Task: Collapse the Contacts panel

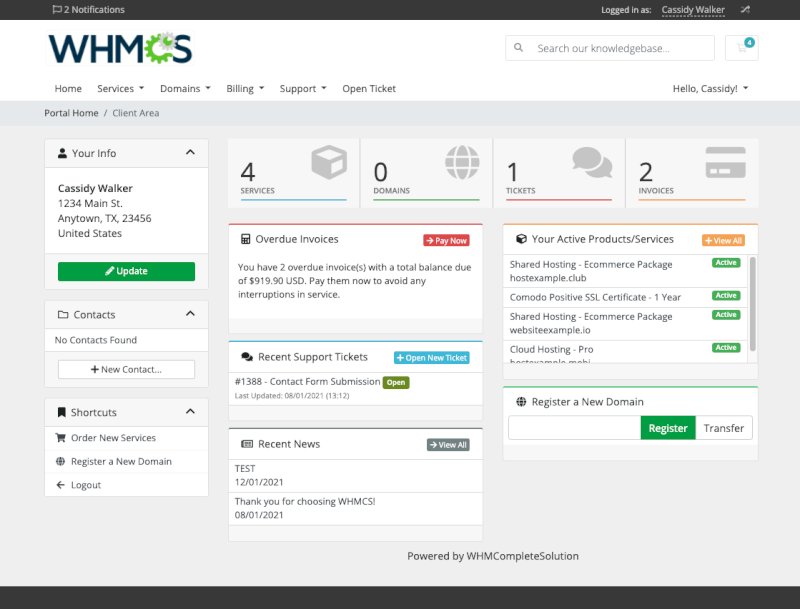Action: coord(190,313)
